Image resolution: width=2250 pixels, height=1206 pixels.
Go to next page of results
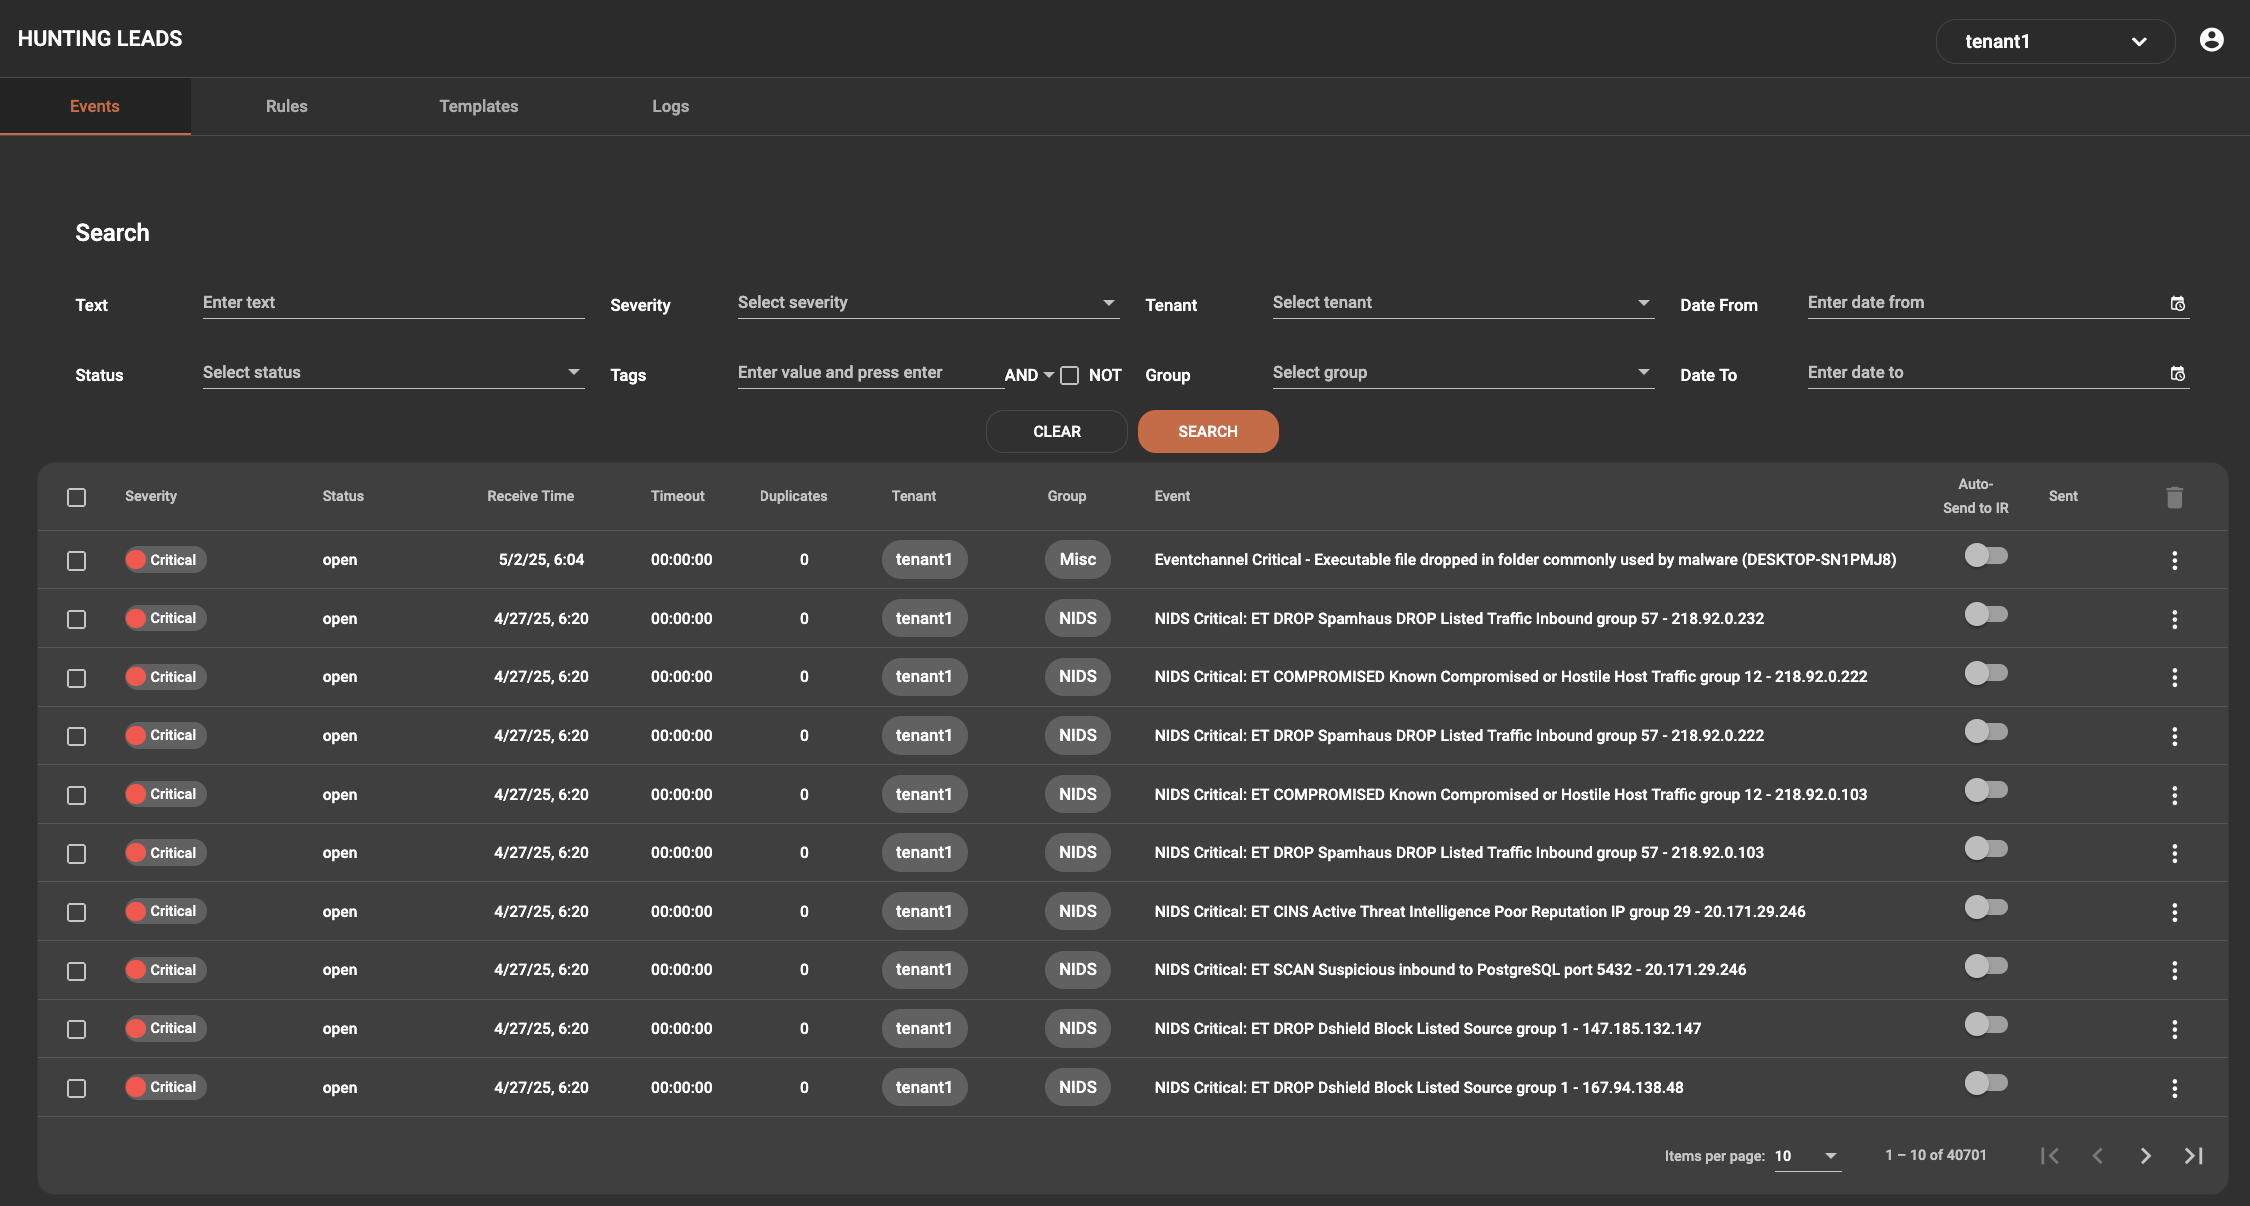click(x=2145, y=1156)
